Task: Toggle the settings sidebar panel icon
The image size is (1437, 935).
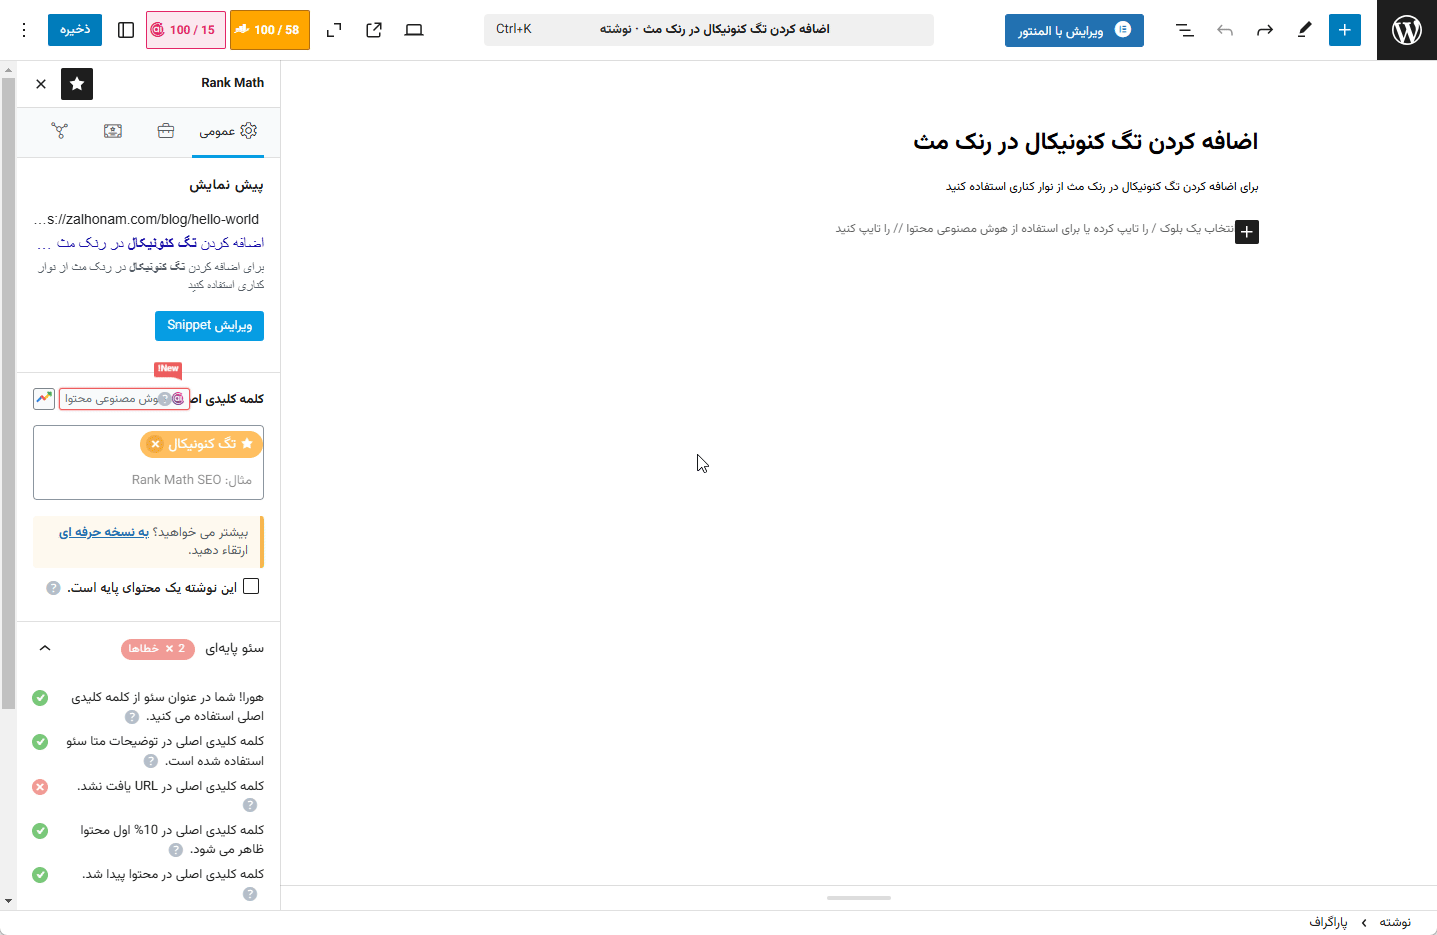Action: (126, 30)
